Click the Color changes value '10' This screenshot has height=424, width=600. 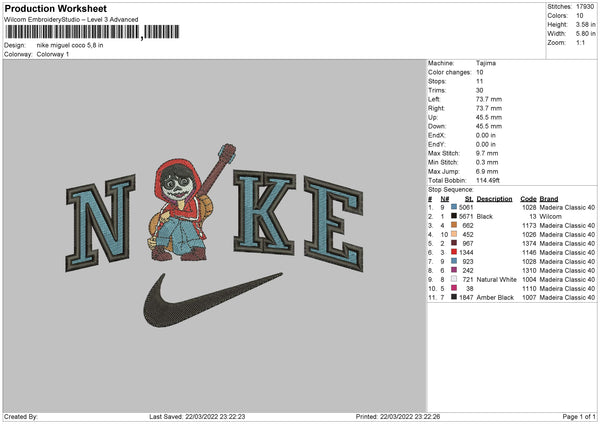pos(479,72)
